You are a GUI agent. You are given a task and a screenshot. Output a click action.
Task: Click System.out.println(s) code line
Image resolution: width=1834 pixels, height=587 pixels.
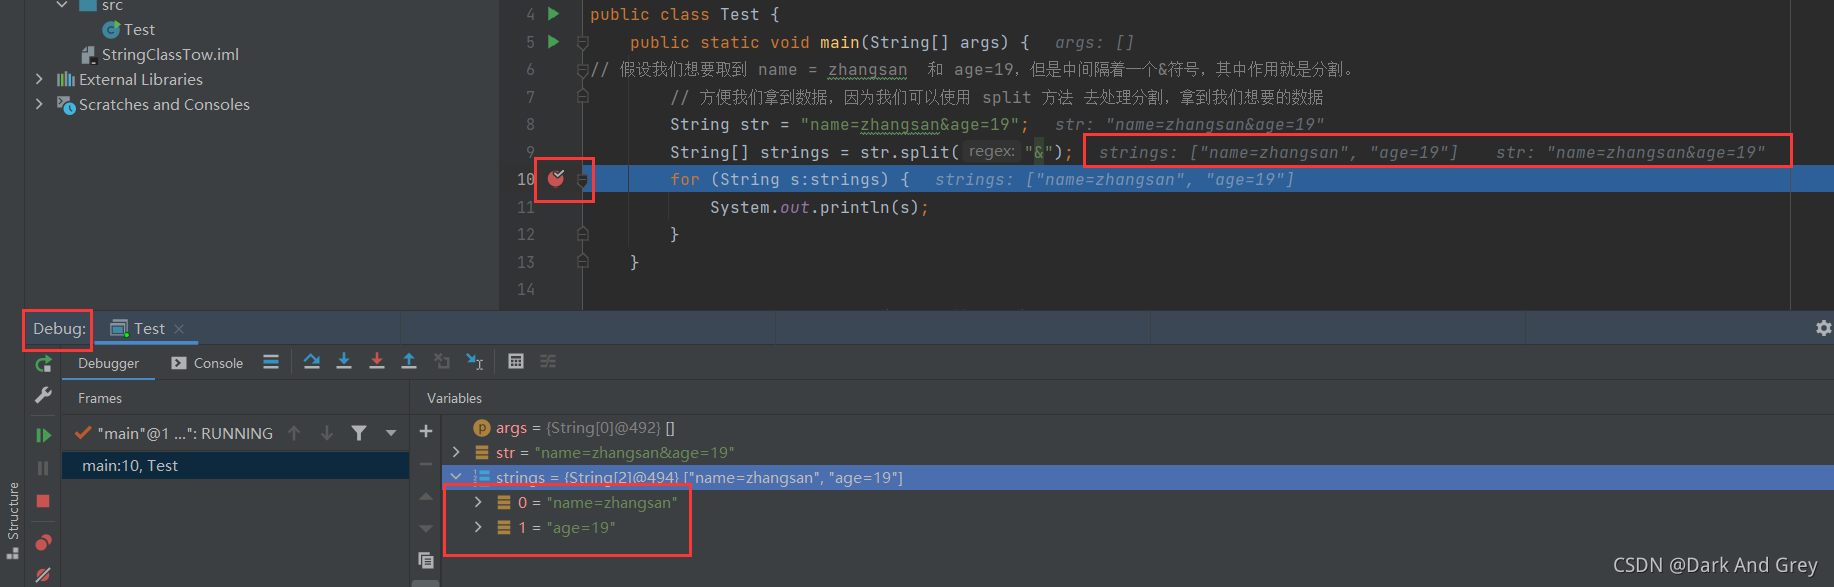[819, 207]
